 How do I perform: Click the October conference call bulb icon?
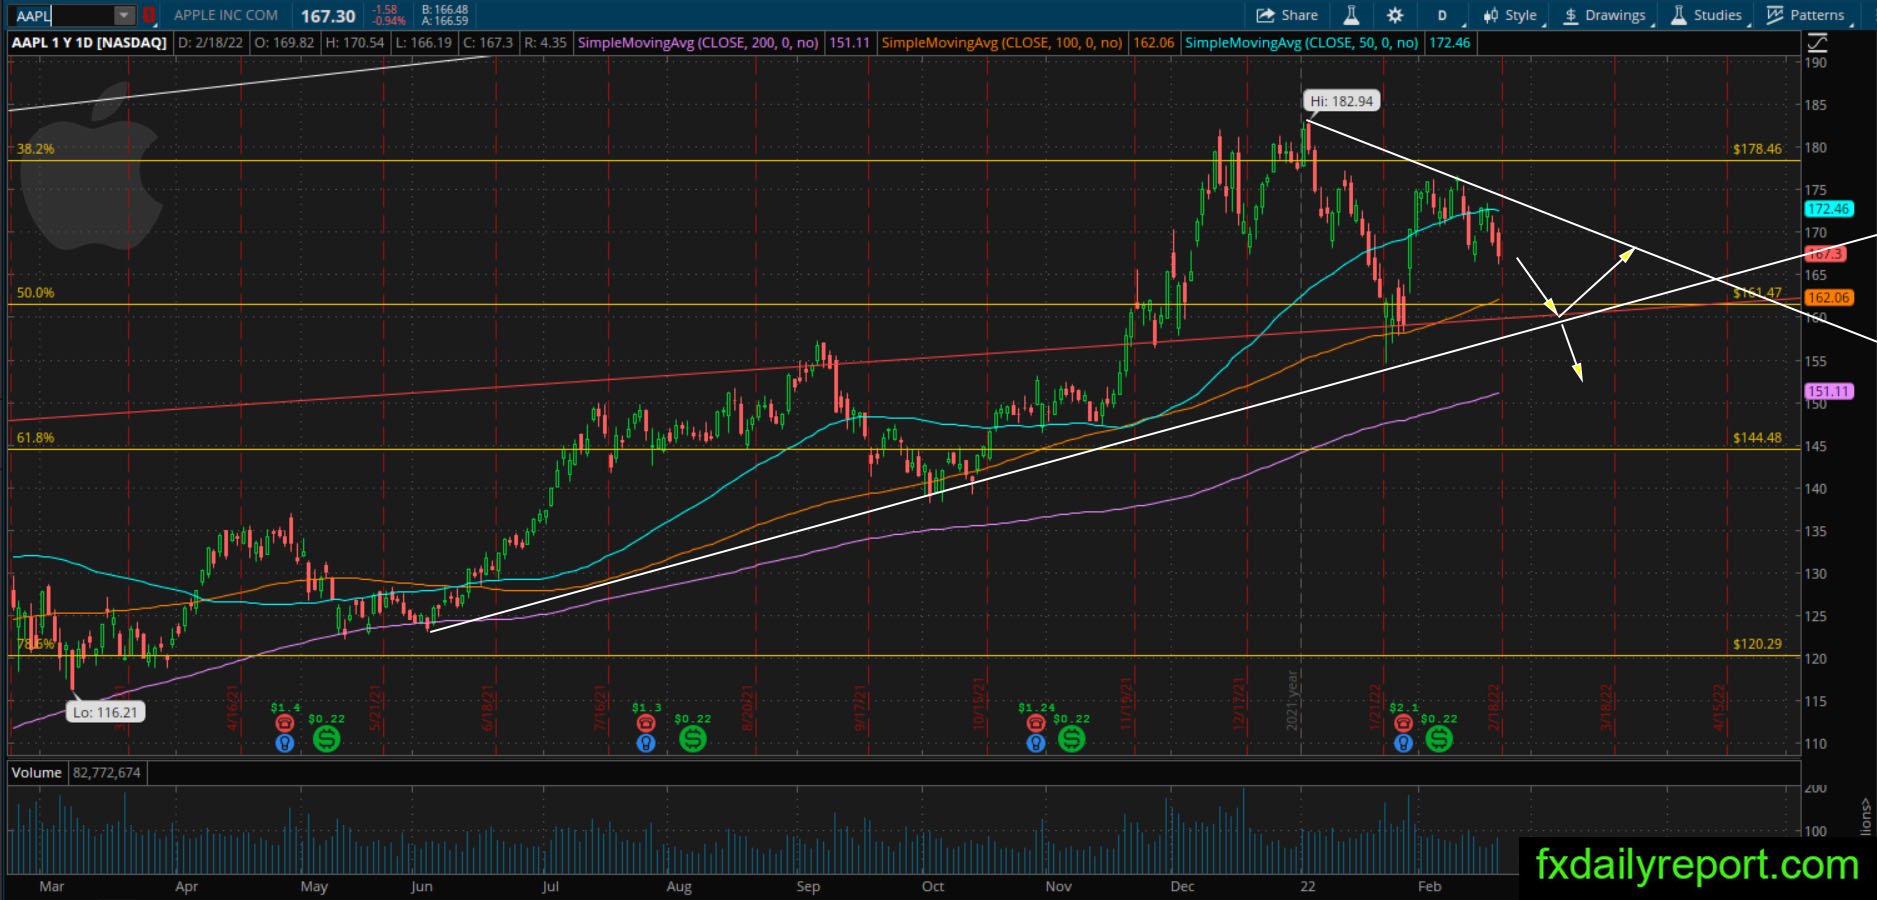pos(1036,743)
